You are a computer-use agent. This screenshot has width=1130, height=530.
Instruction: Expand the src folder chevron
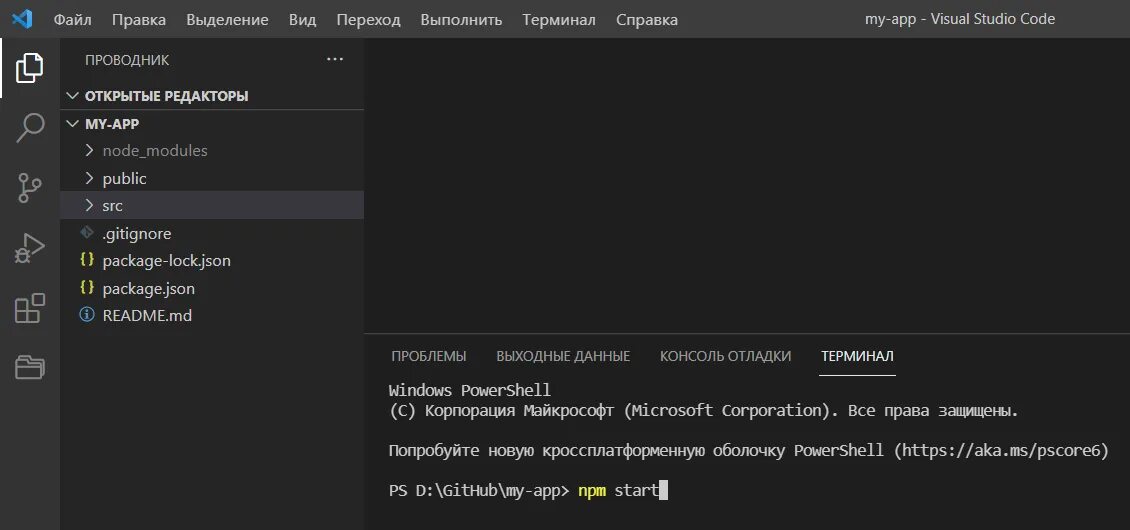(89, 206)
